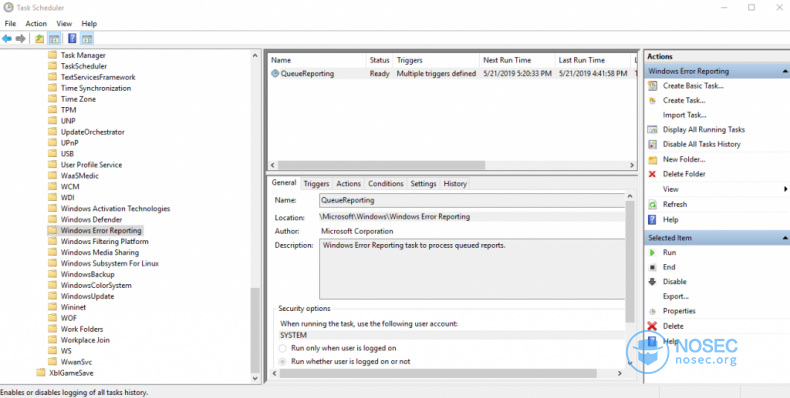Open the Help menu in menu bar

(x=89, y=24)
